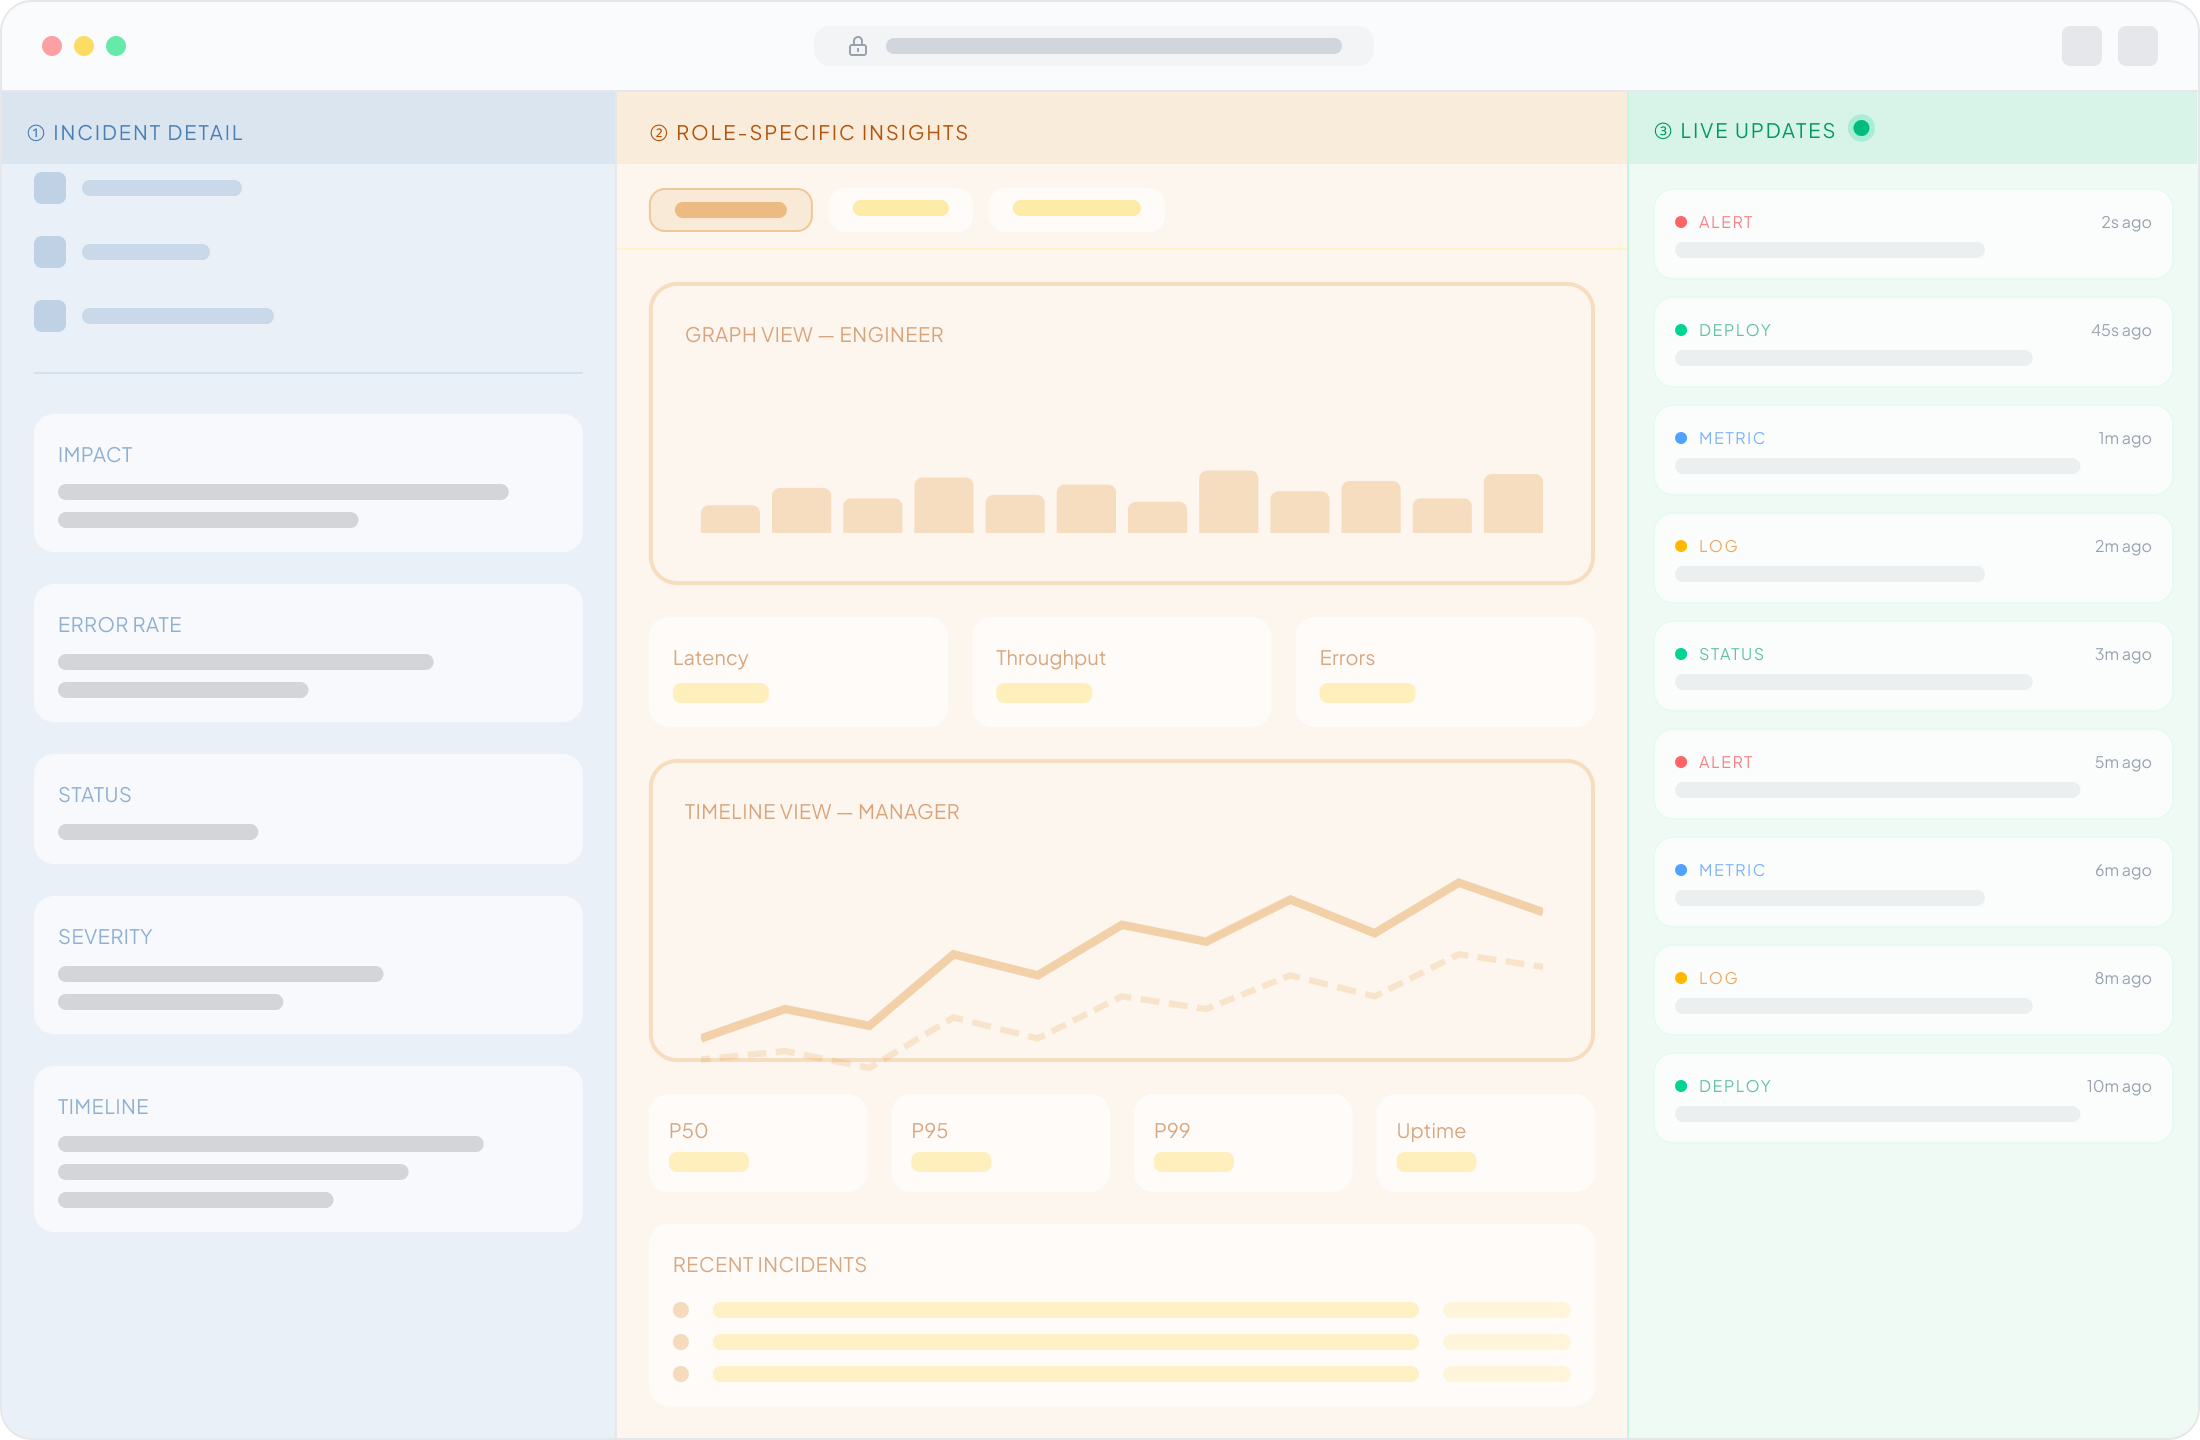The width and height of the screenshot is (2200, 1440).
Task: Click the circled 1 icon by Incident Detail
Action: click(x=36, y=133)
